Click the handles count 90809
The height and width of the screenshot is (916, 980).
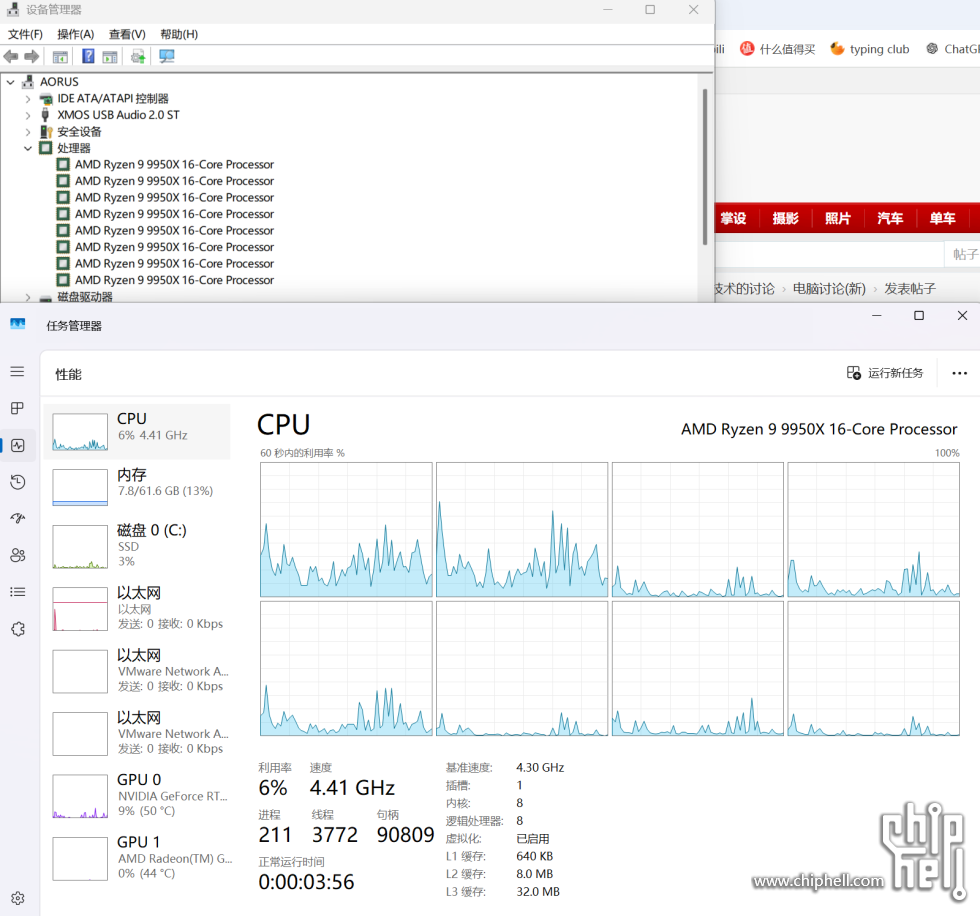click(405, 835)
